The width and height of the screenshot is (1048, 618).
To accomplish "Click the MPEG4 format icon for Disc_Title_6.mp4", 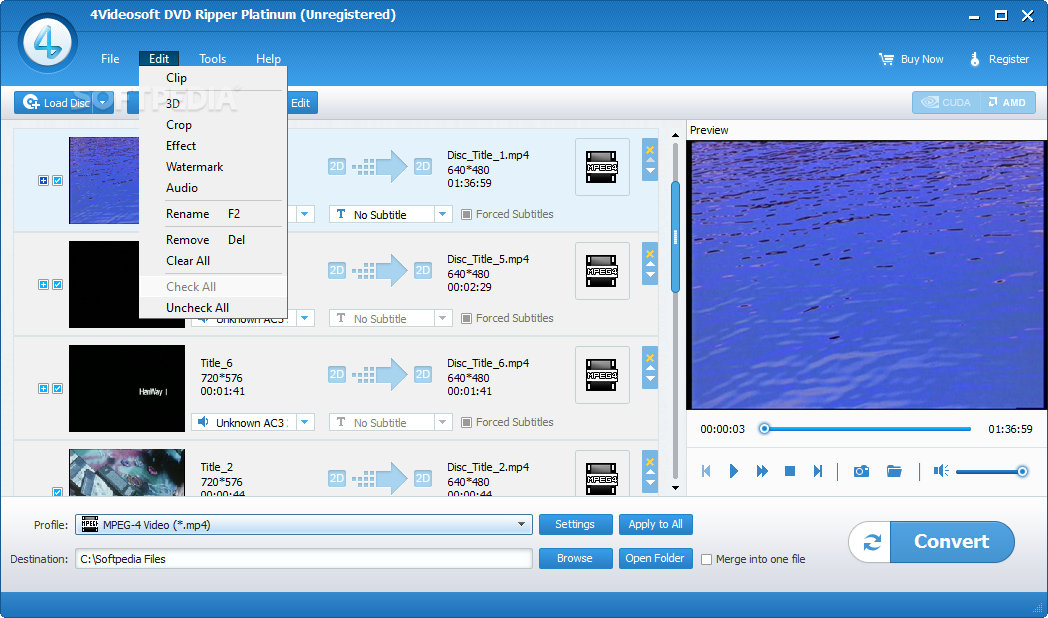I will pos(602,375).
